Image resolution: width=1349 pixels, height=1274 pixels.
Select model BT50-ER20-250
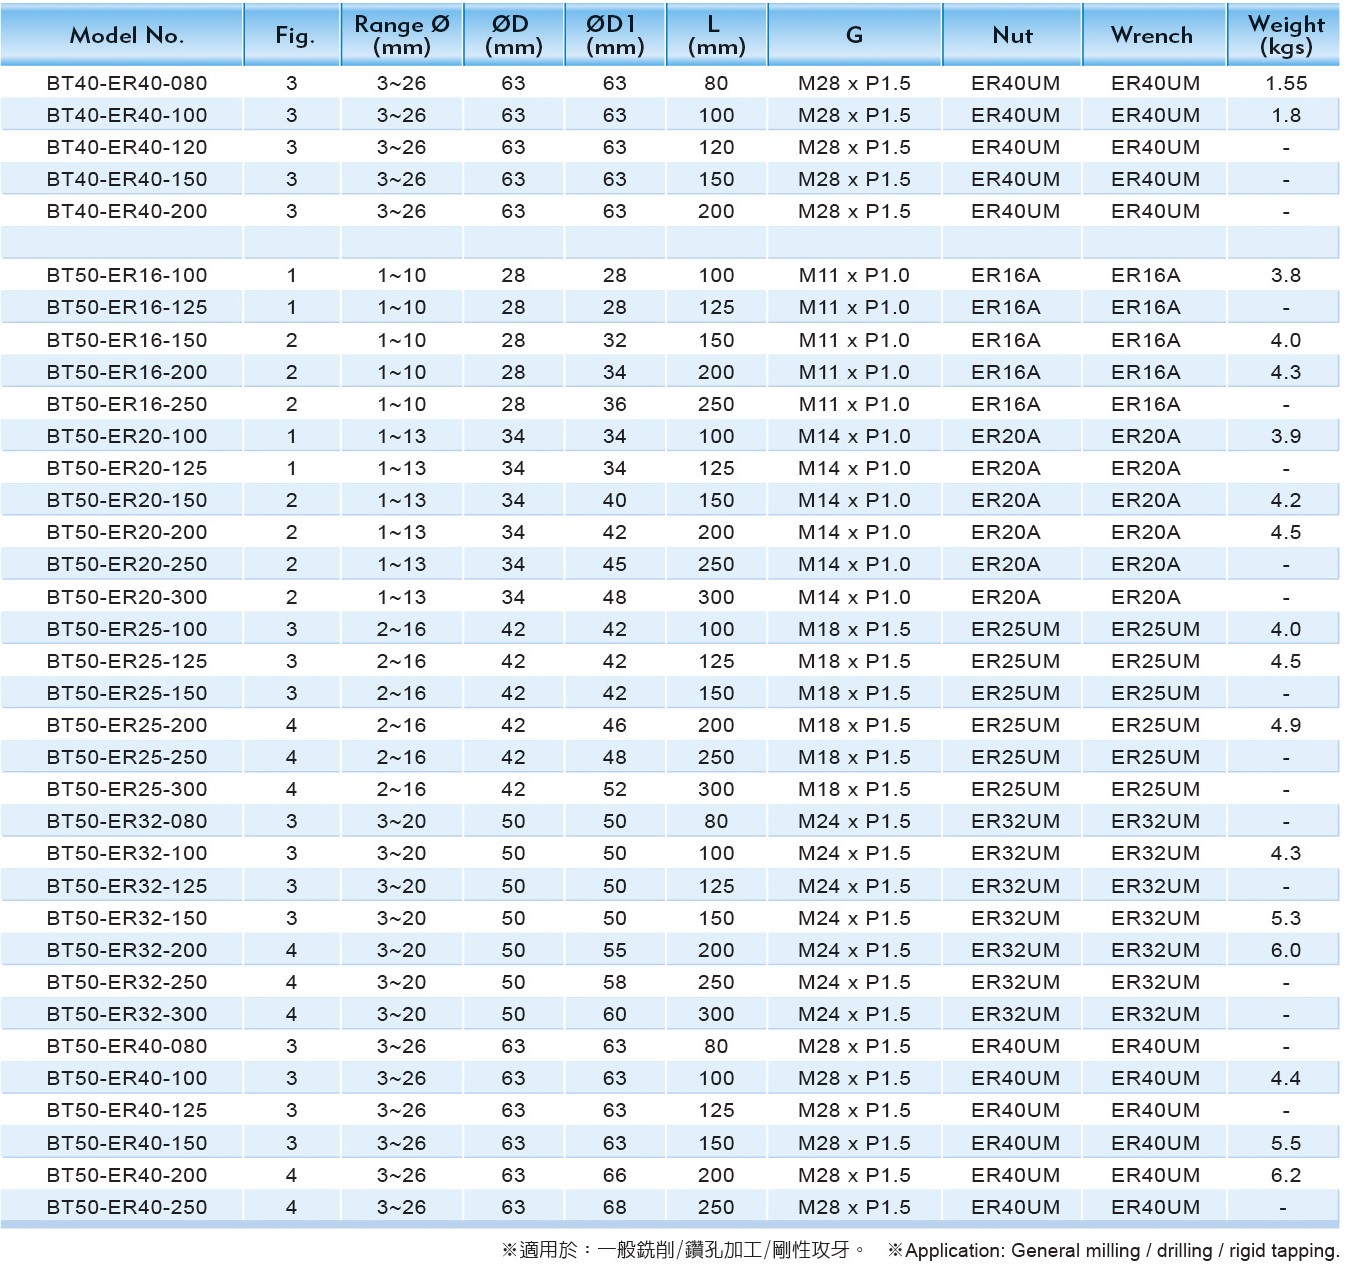click(x=127, y=564)
